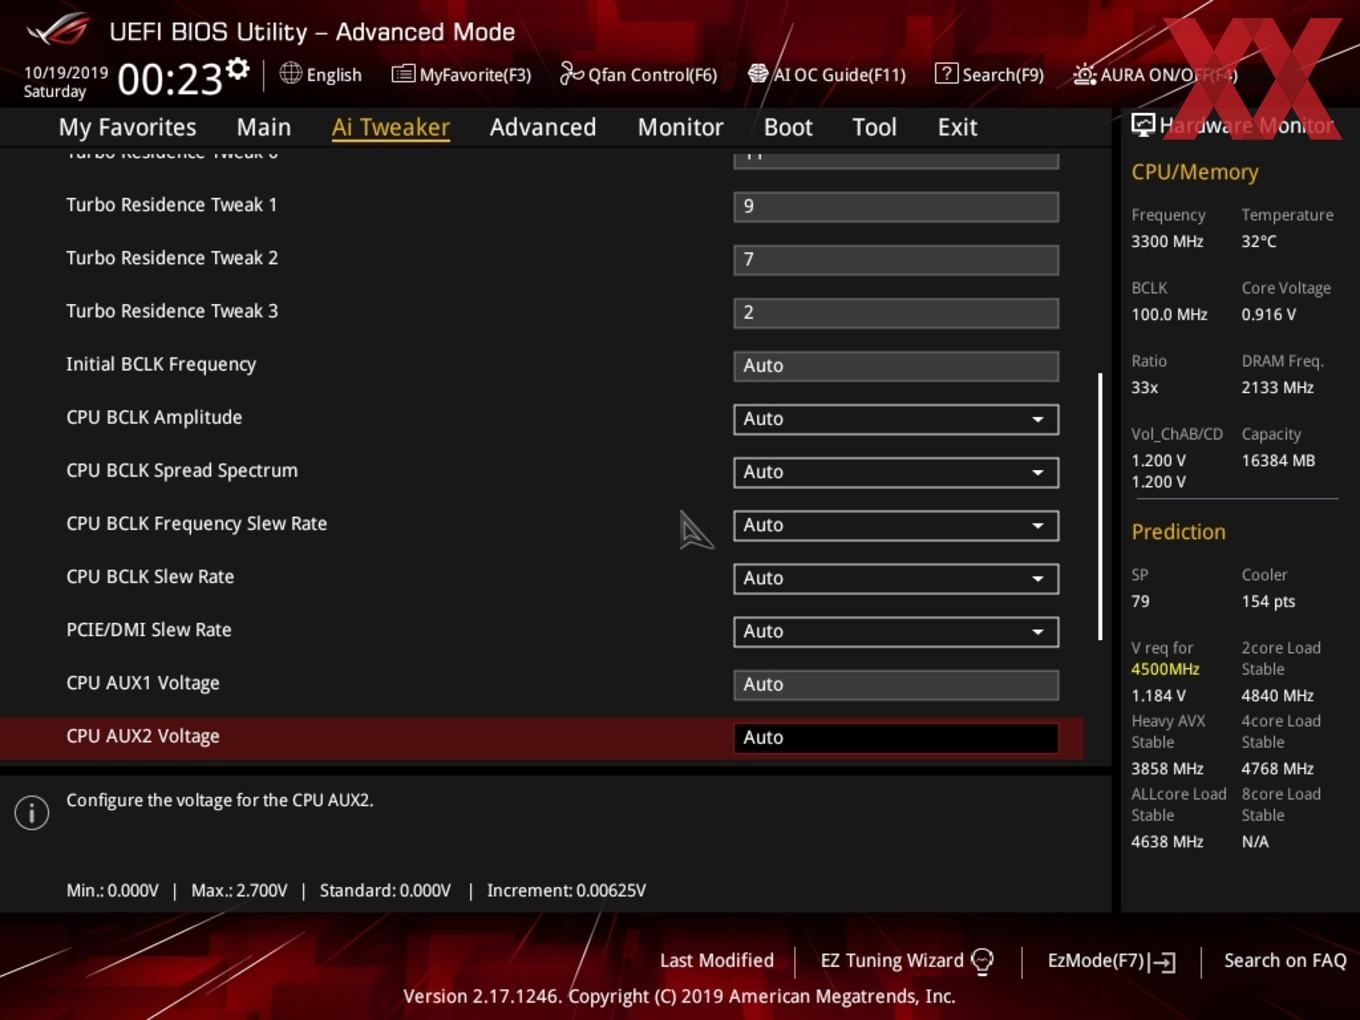The height and width of the screenshot is (1020, 1360).
Task: Click the 154 pts cooler score
Action: point(1268,602)
